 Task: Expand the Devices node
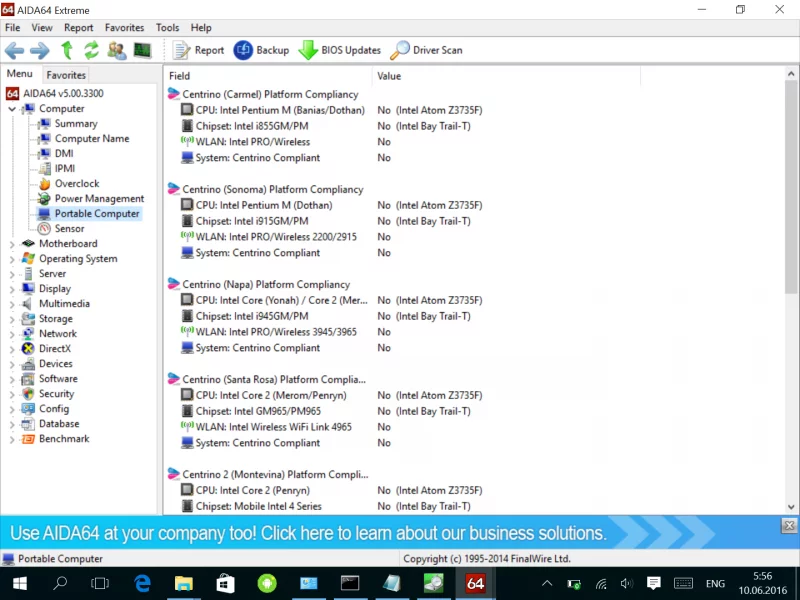point(12,365)
